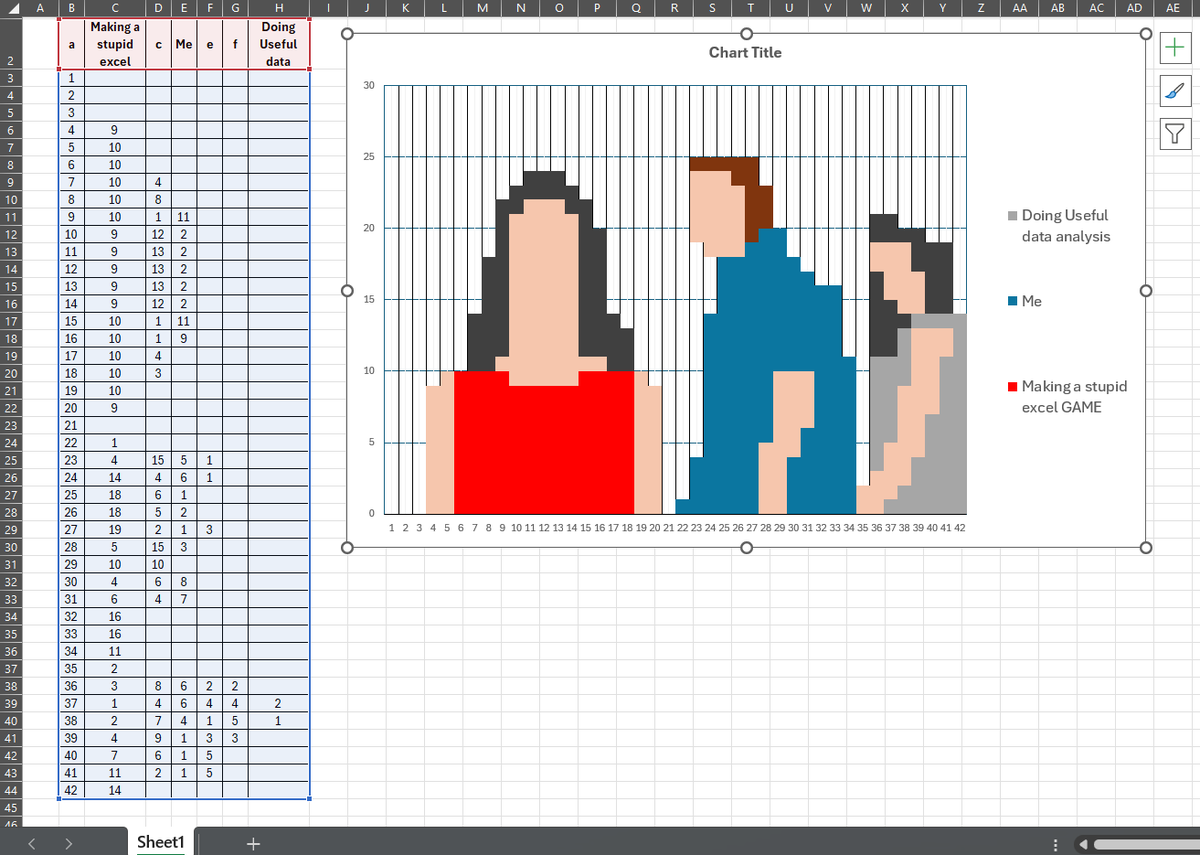1200x855 pixels.
Task: Select cell B3 containing 1
Action: point(70,78)
